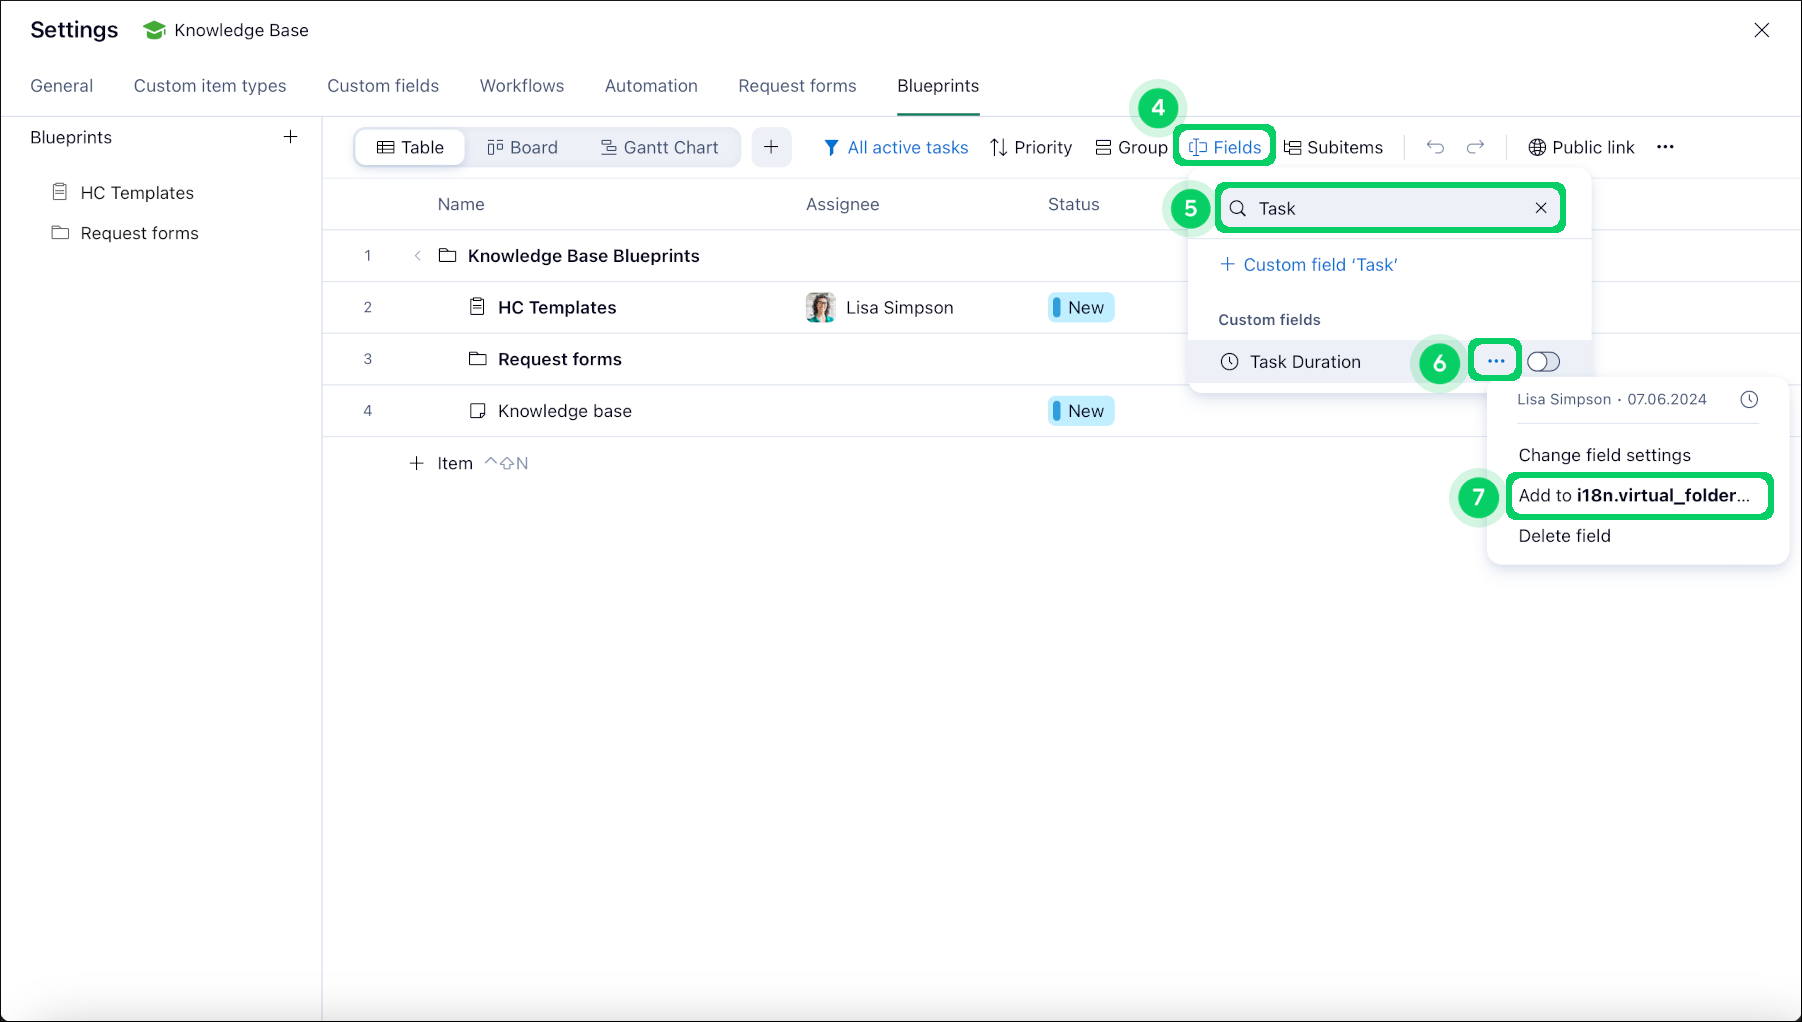Add a new blueprint with the sidebar plus icon
This screenshot has width=1802, height=1022.
tap(290, 137)
